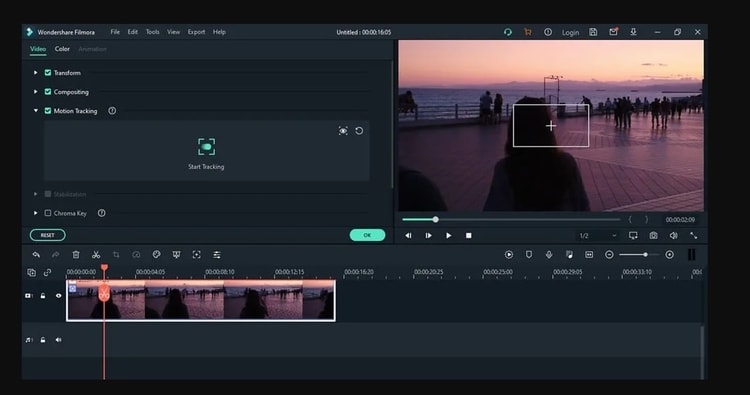Hide the video track with eye icon
This screenshot has height=395, width=750.
tap(58, 296)
